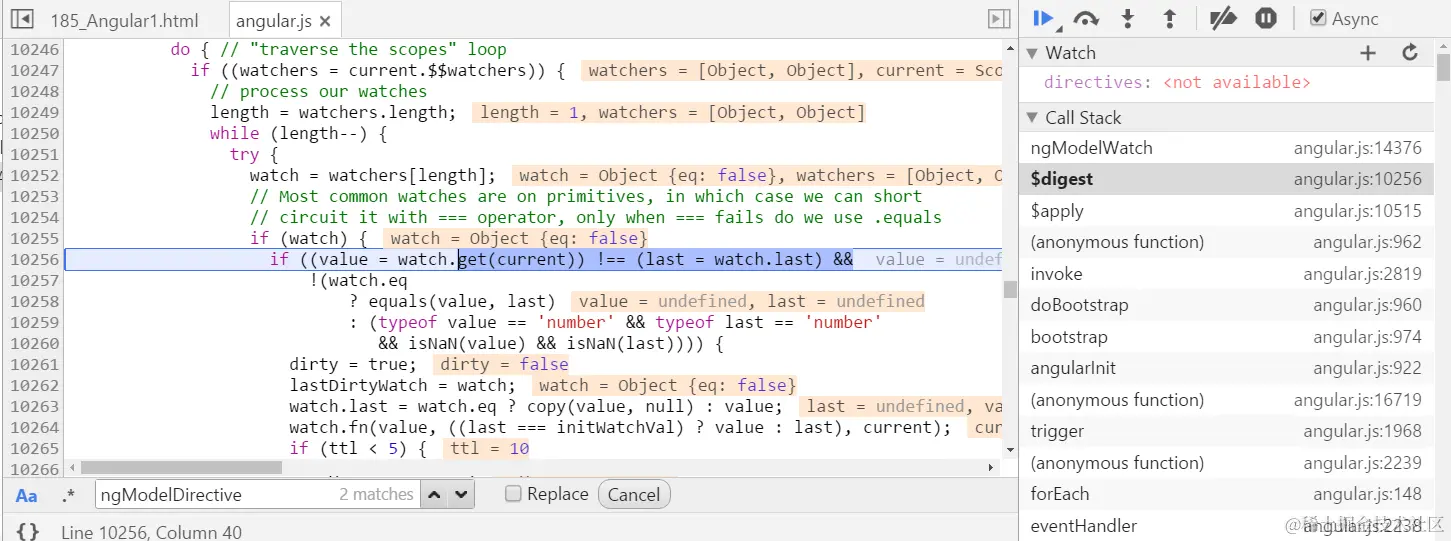Set breakpoint on line 10261
1451x541 pixels.
click(x=35, y=365)
